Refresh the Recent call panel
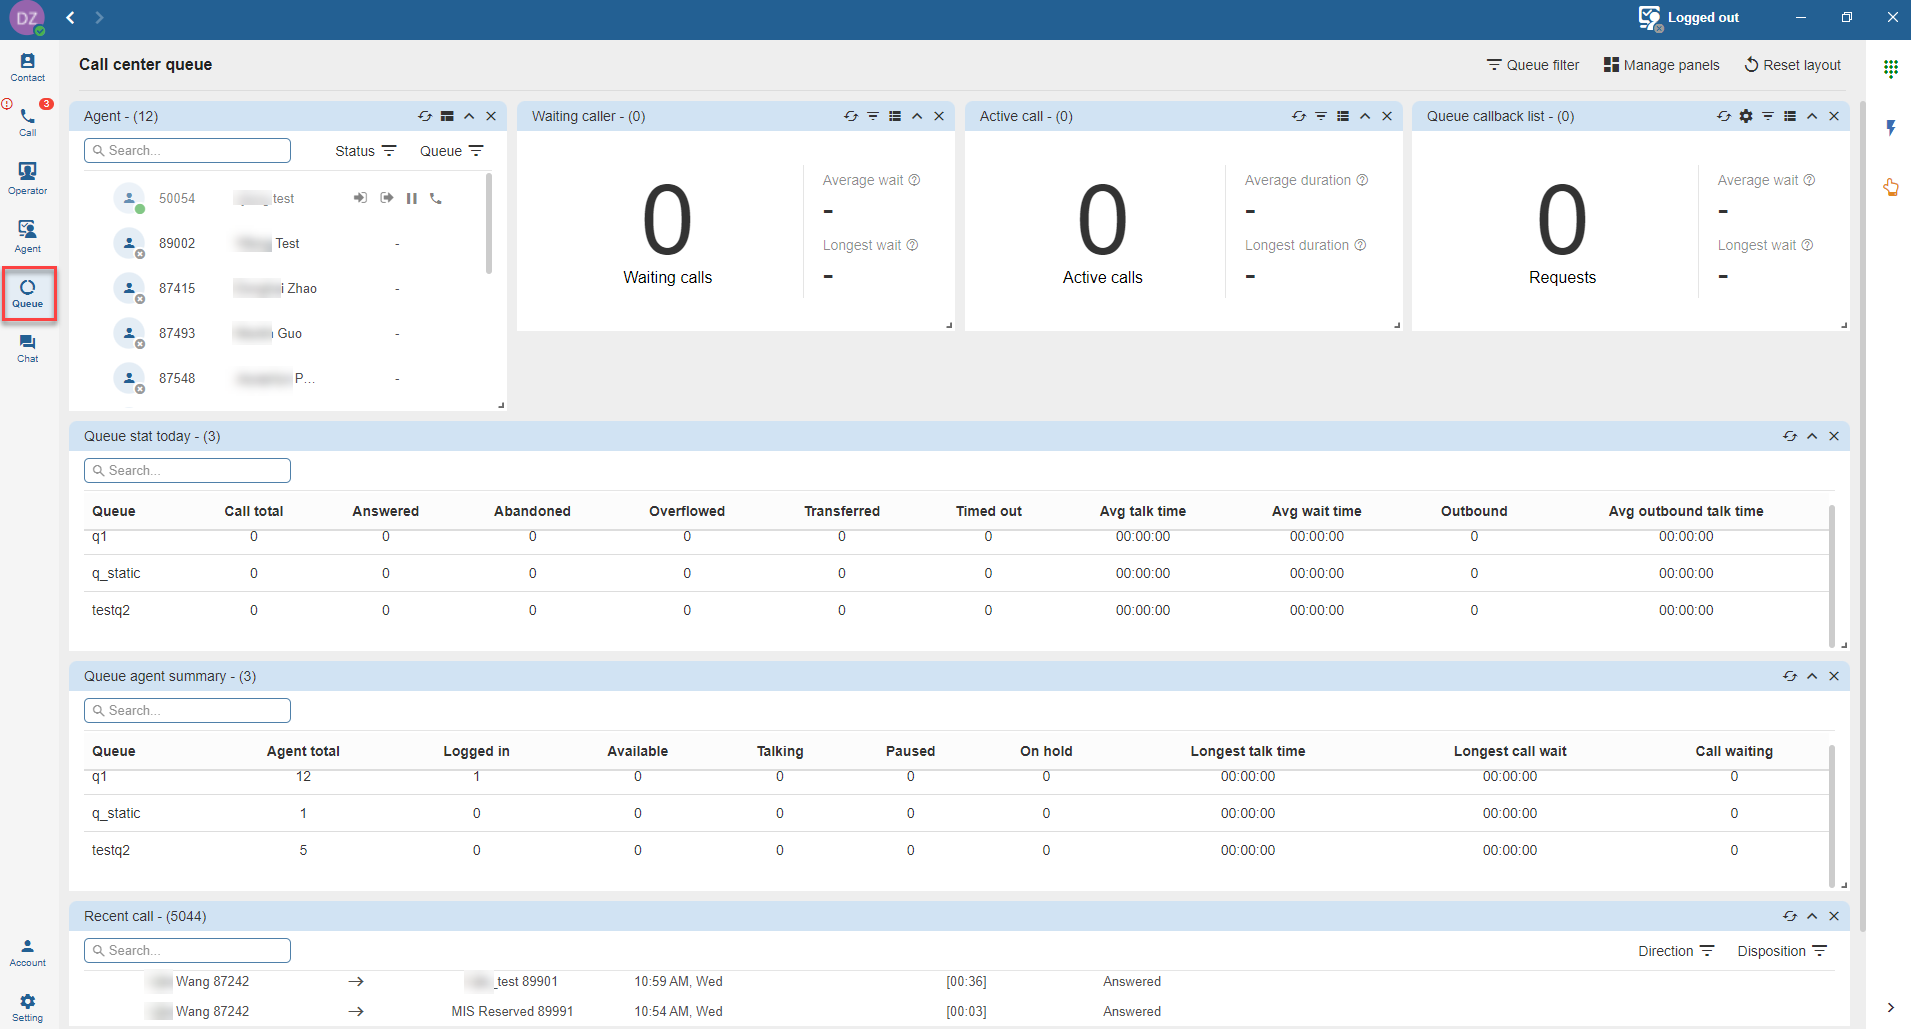Image resolution: width=1911 pixels, height=1029 pixels. (1790, 916)
